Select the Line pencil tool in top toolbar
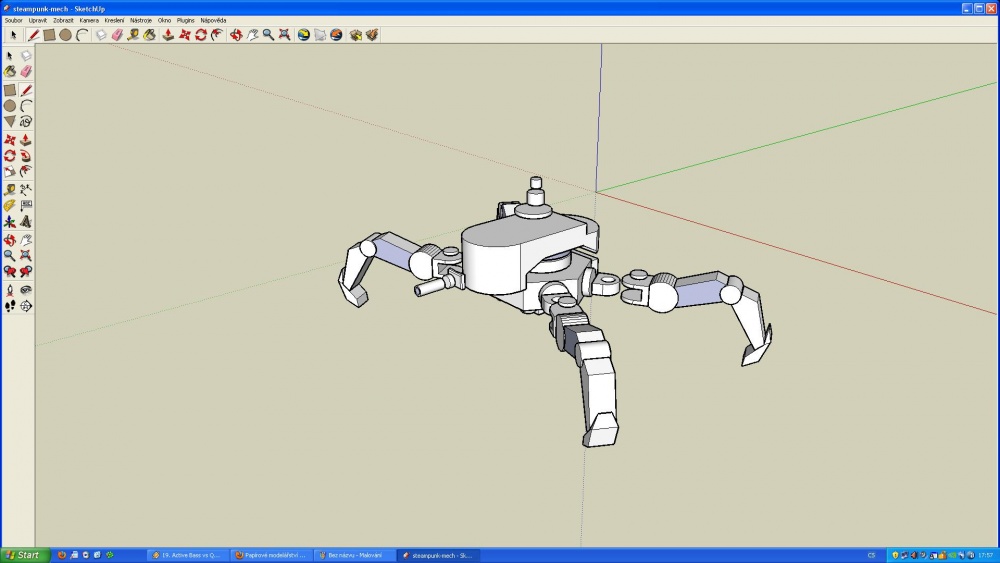This screenshot has width=1000, height=563. pyautogui.click(x=33, y=35)
